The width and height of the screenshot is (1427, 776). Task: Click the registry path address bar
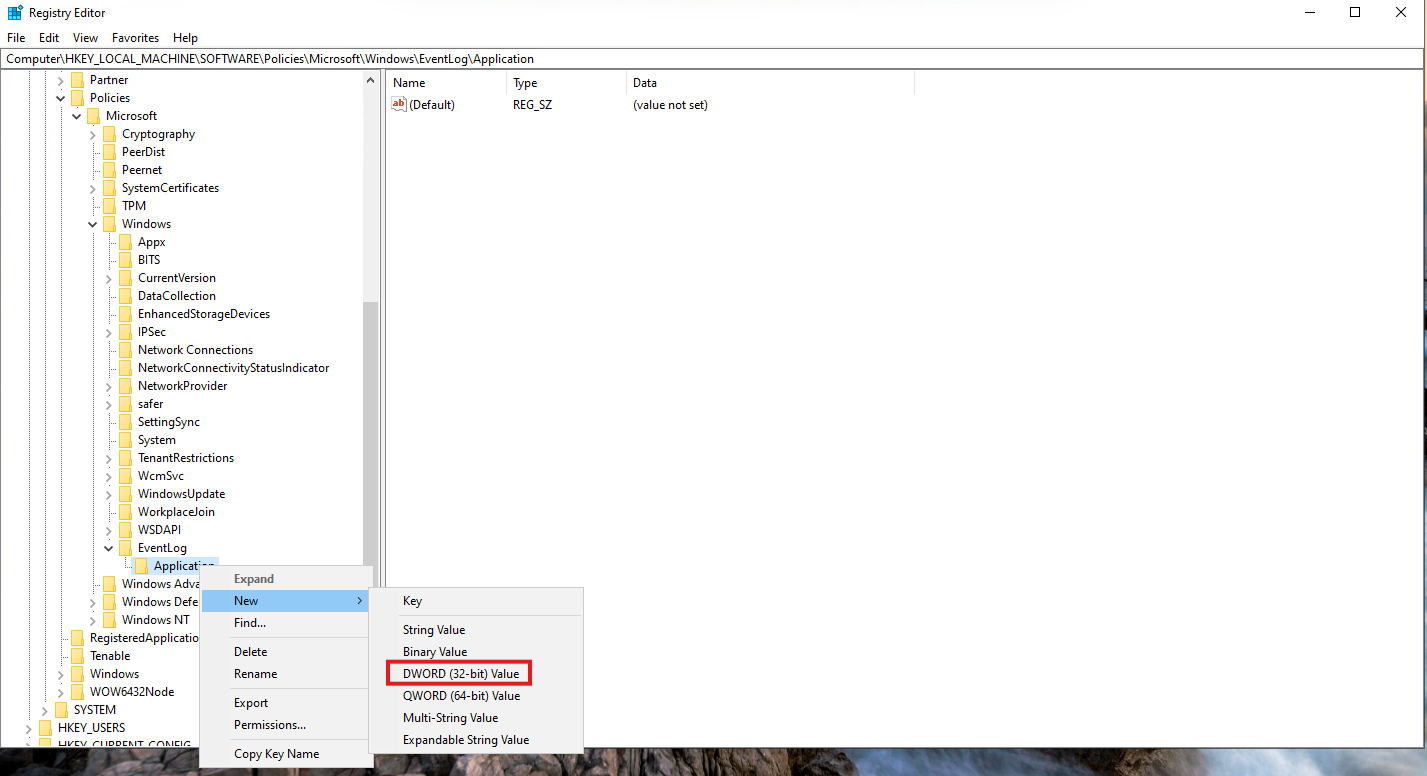click(700, 59)
